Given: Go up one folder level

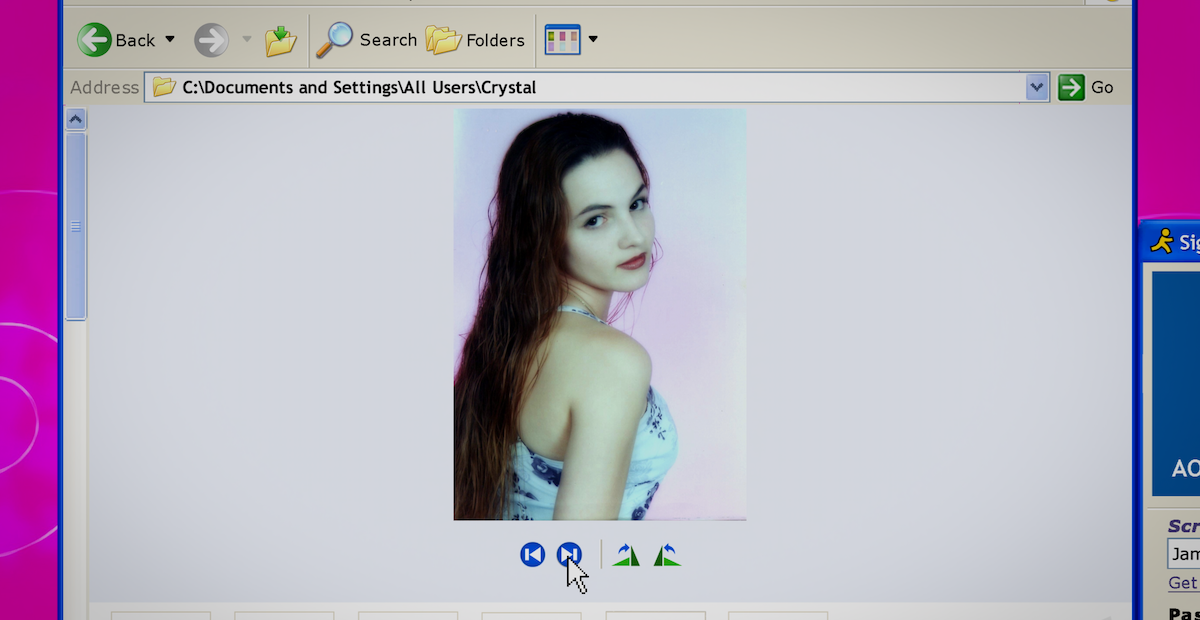Looking at the screenshot, I should 281,40.
